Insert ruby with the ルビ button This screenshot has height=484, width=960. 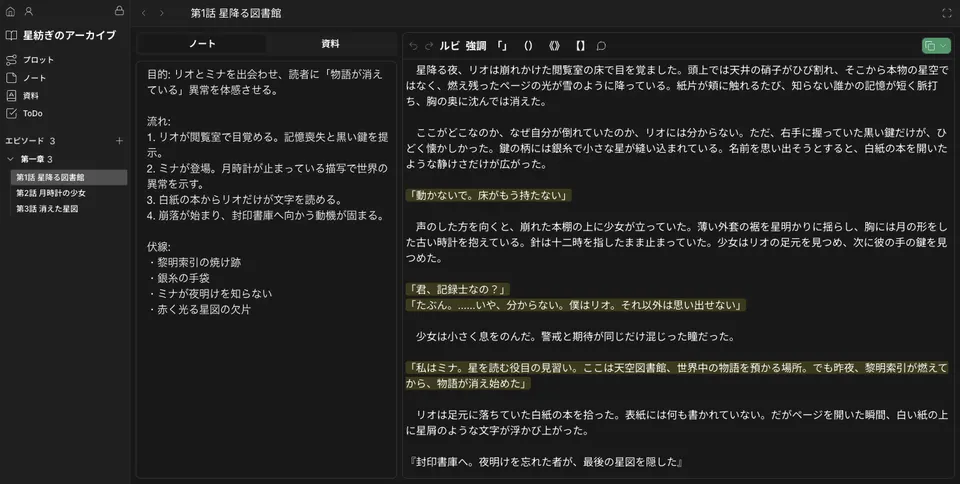click(x=449, y=46)
